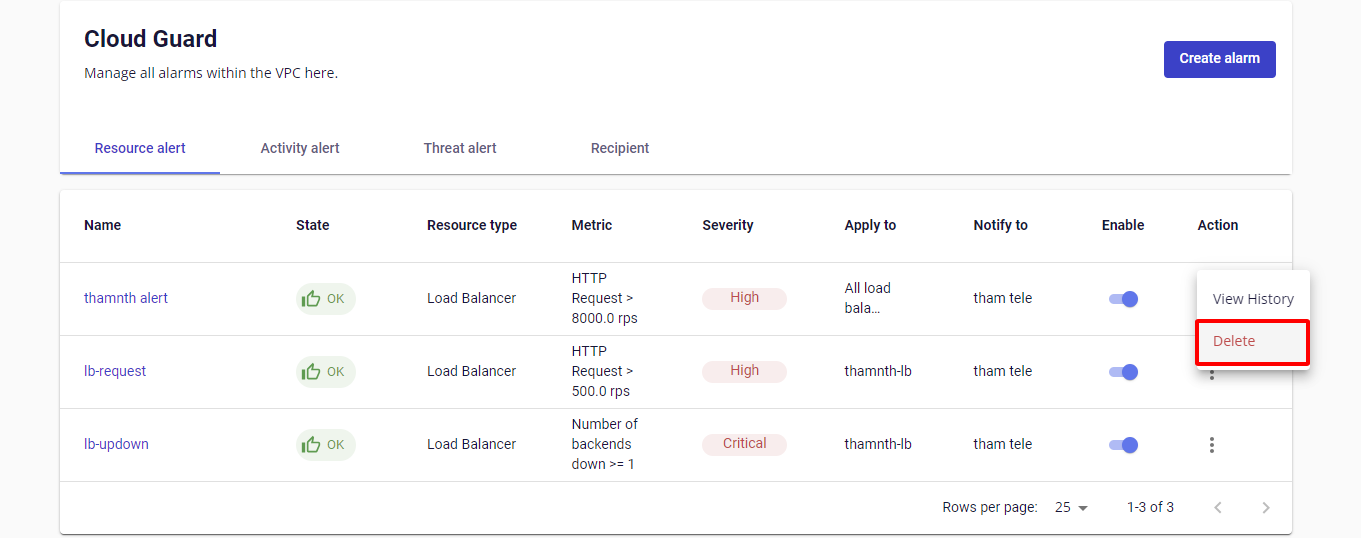Disable the thamnth alert toggle
This screenshot has height=538, width=1361.
pyautogui.click(x=1123, y=299)
